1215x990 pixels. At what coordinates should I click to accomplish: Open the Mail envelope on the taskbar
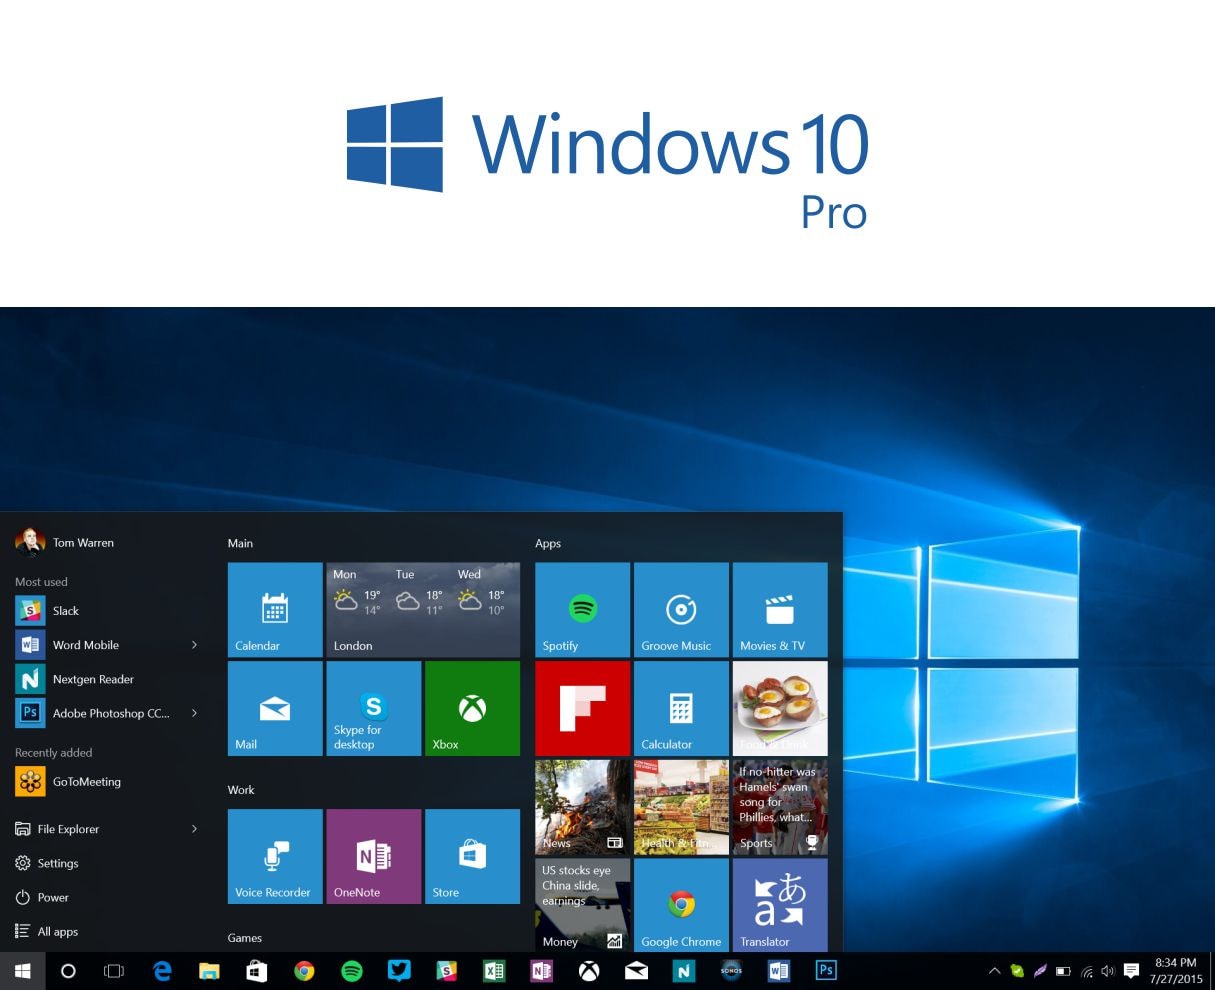[x=636, y=971]
